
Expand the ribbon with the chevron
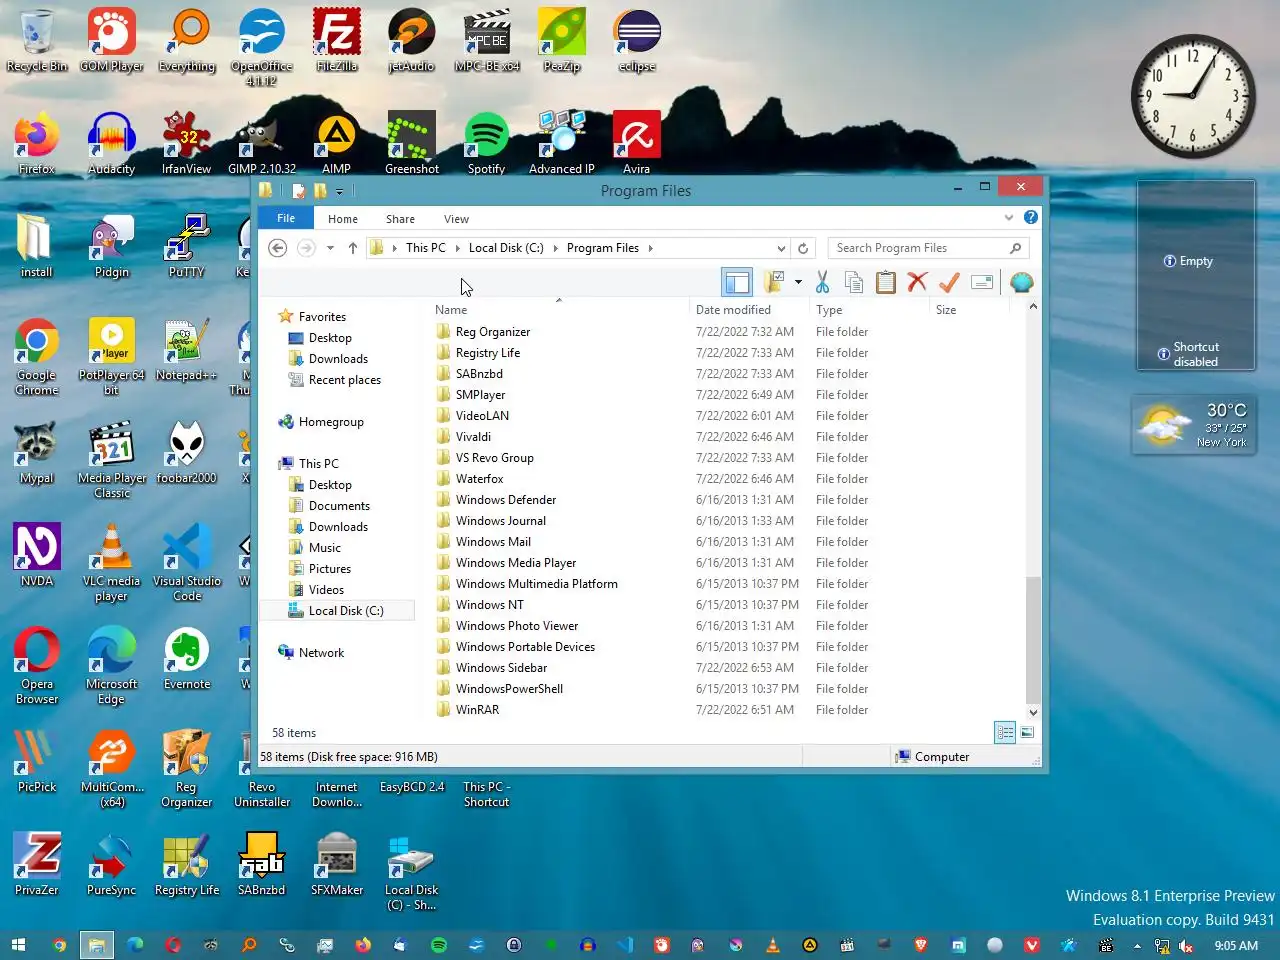pyautogui.click(x=1008, y=217)
